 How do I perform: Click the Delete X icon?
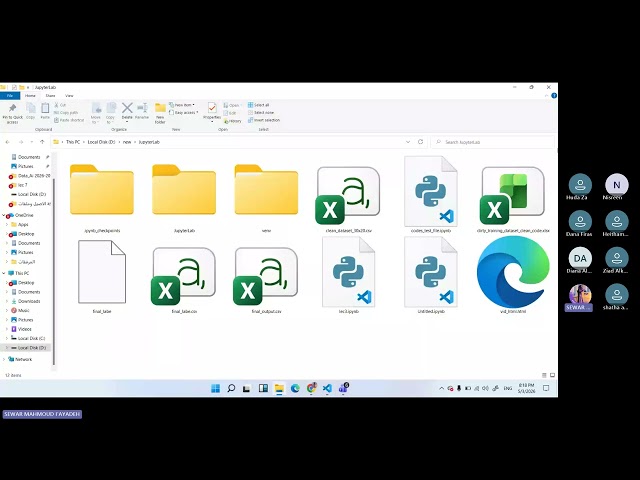tap(127, 108)
